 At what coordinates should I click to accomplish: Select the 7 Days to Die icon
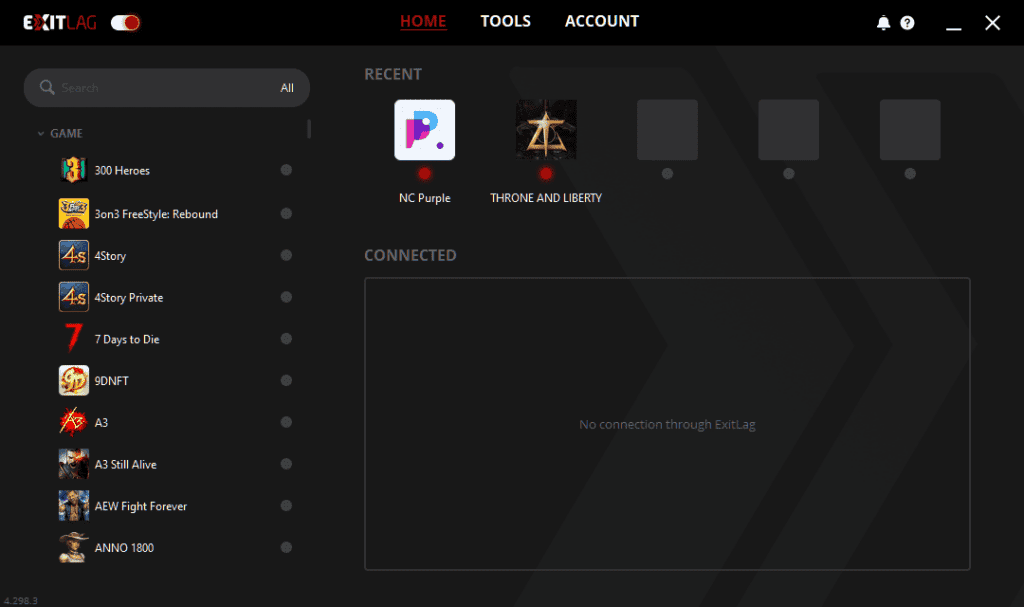(x=74, y=338)
